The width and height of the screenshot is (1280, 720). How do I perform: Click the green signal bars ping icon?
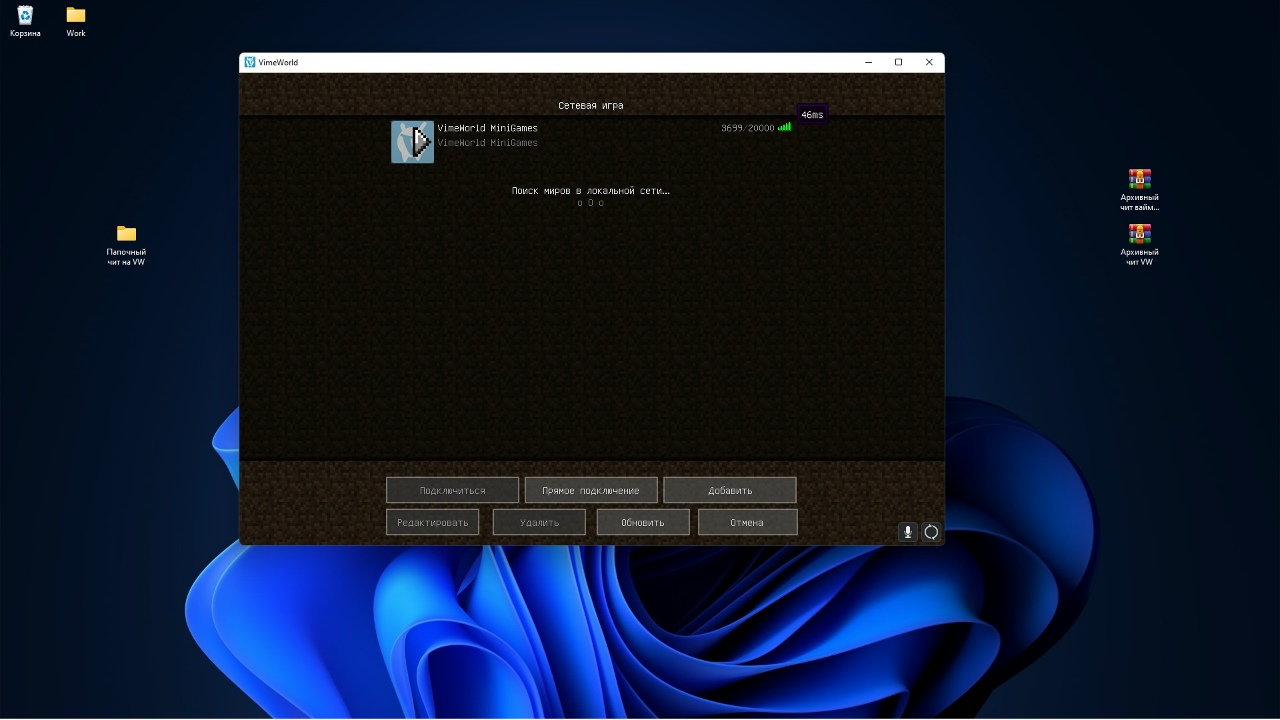click(785, 127)
